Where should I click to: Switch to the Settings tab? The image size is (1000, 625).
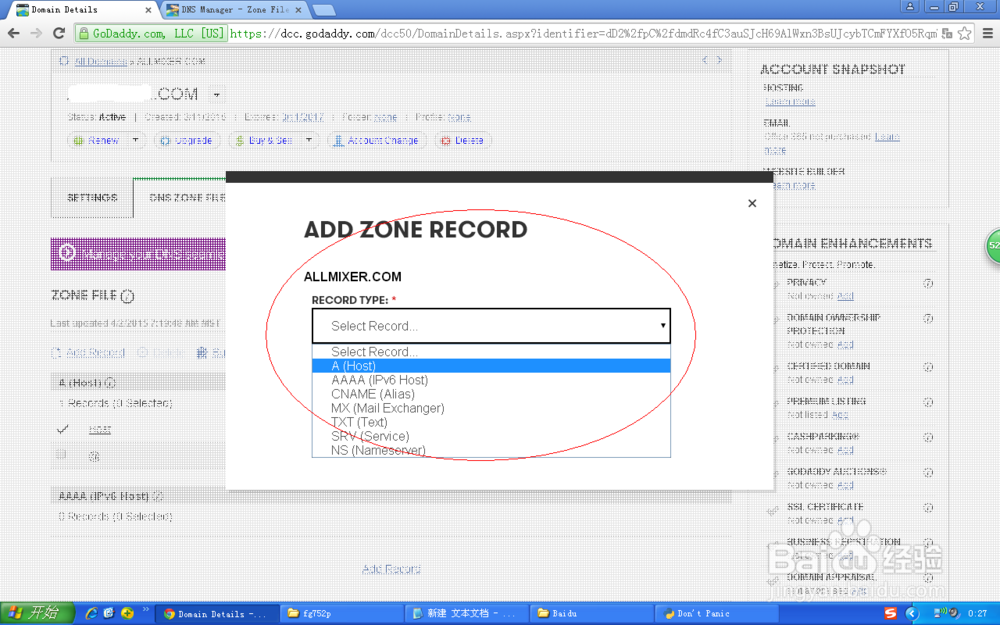(x=92, y=198)
